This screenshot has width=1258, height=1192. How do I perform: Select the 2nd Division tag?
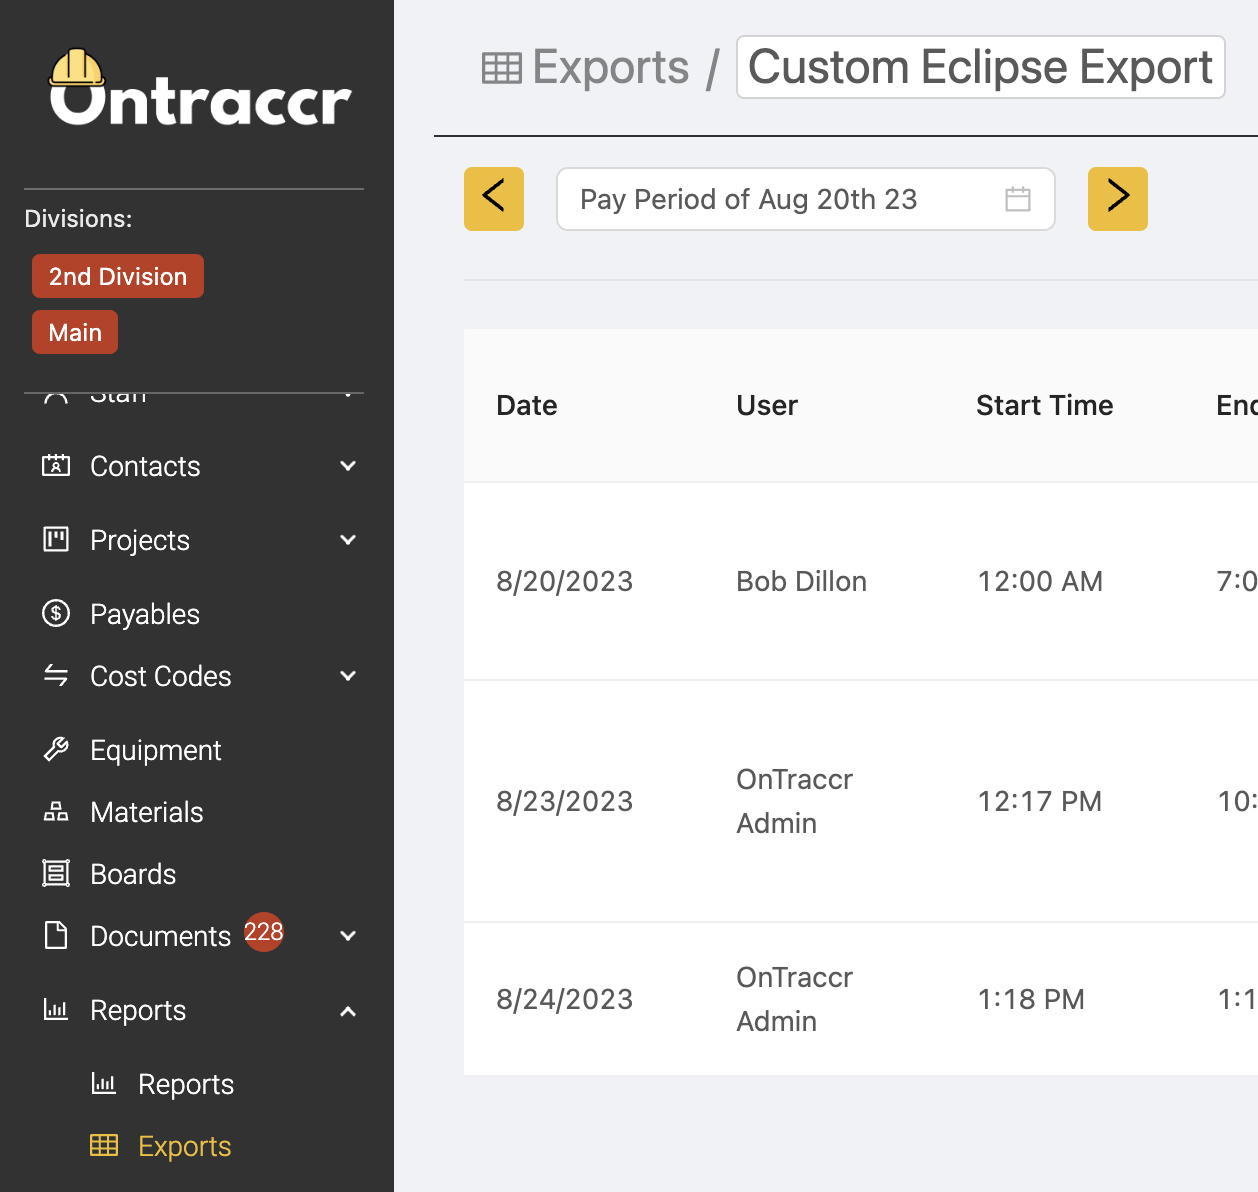click(118, 276)
